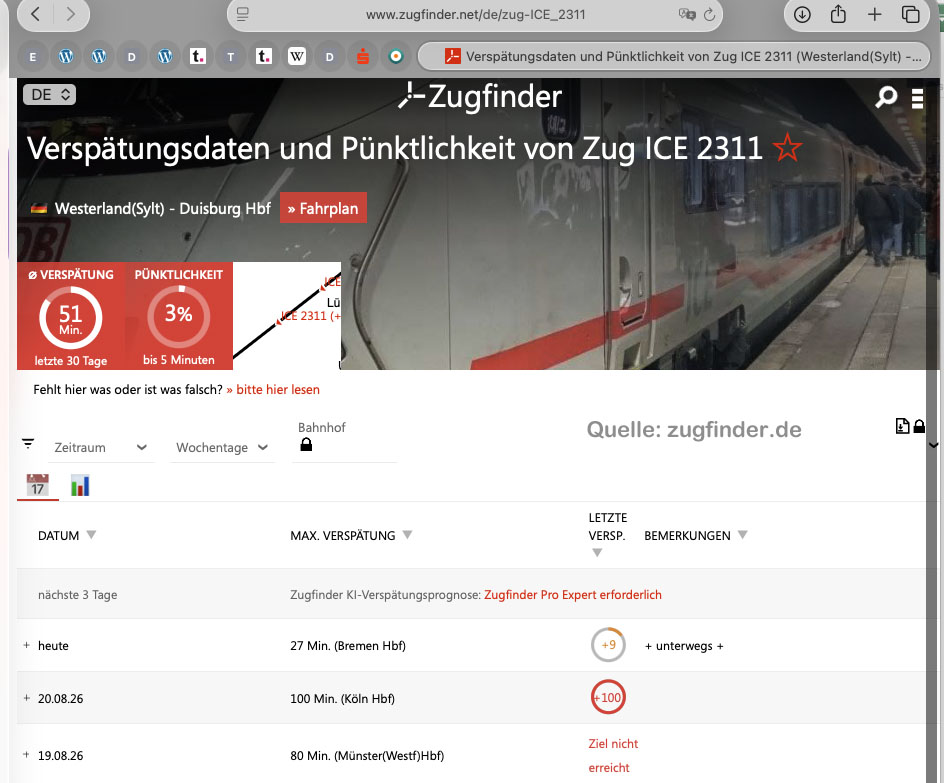Open the Wochentage dropdown
Image resolution: width=944 pixels, height=783 pixels.
(x=222, y=447)
